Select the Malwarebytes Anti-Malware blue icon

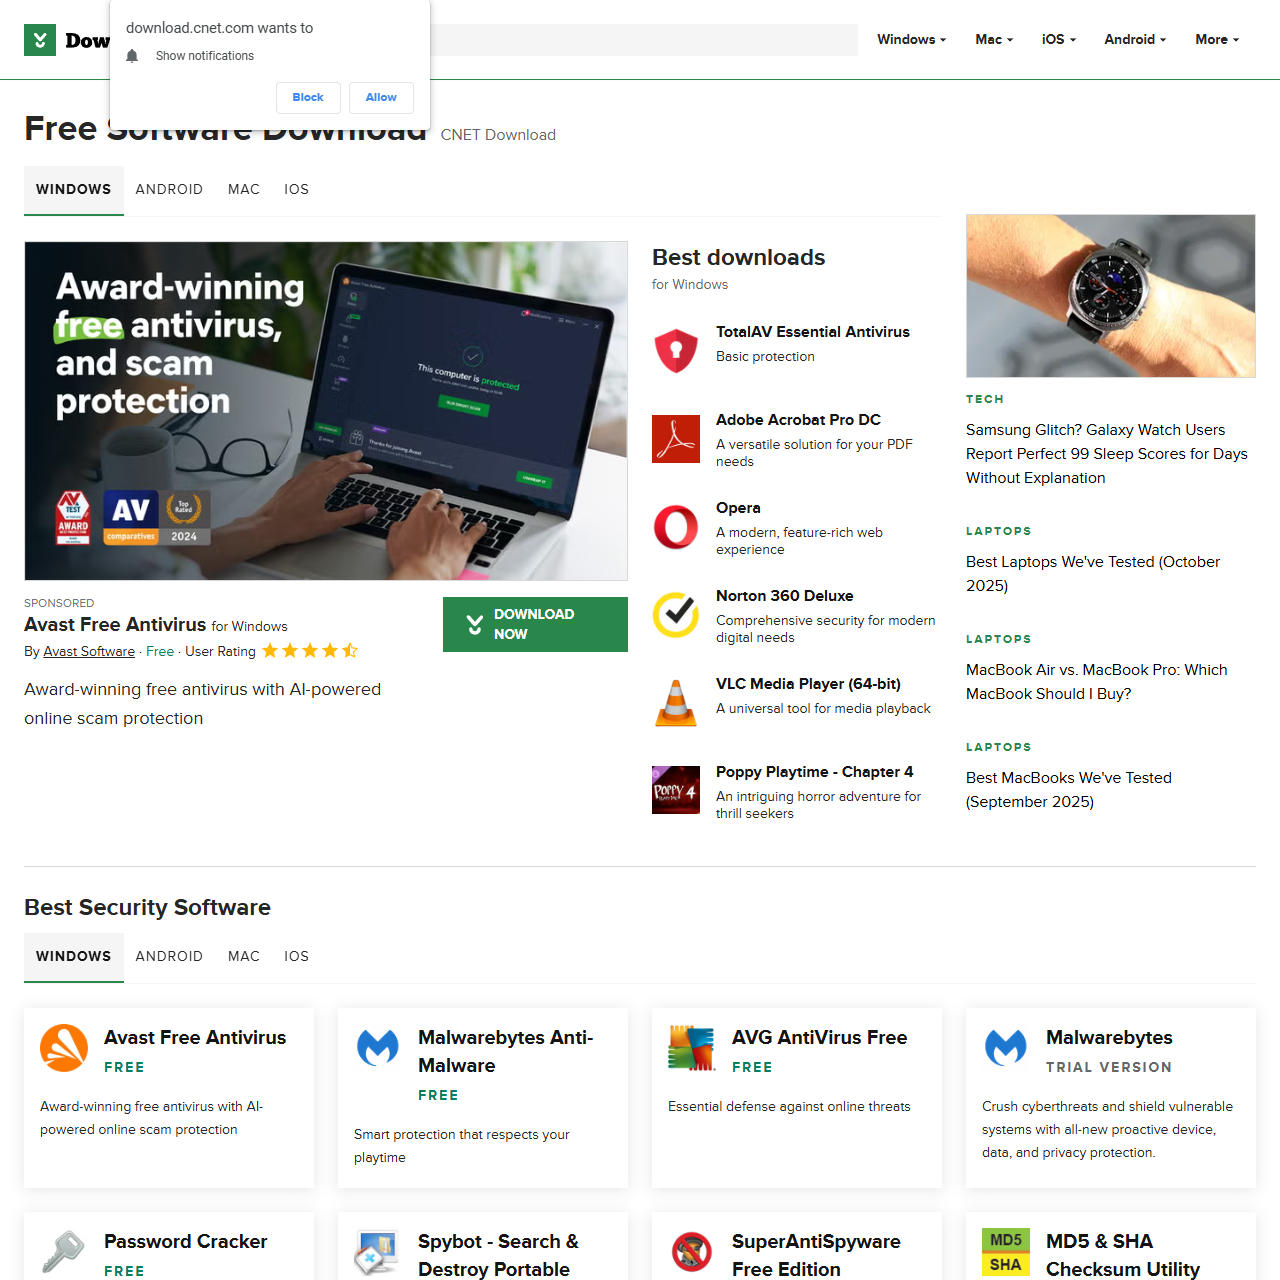coord(378,1047)
